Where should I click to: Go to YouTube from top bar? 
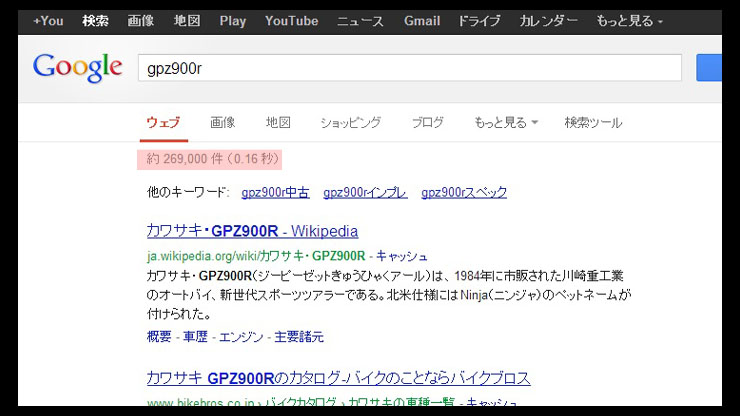click(x=292, y=21)
